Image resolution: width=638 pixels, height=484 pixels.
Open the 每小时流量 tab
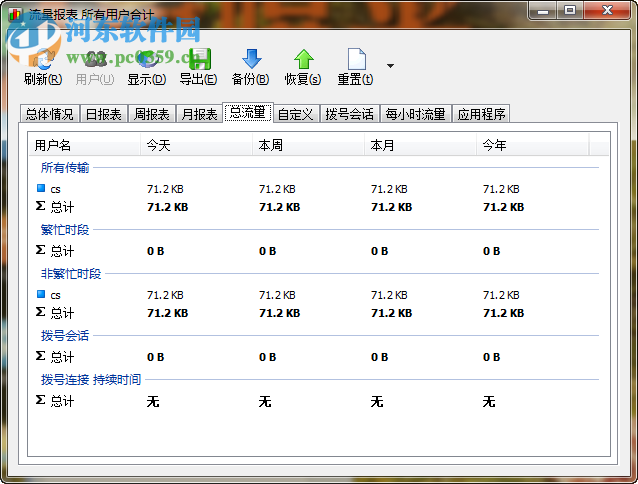pos(415,114)
